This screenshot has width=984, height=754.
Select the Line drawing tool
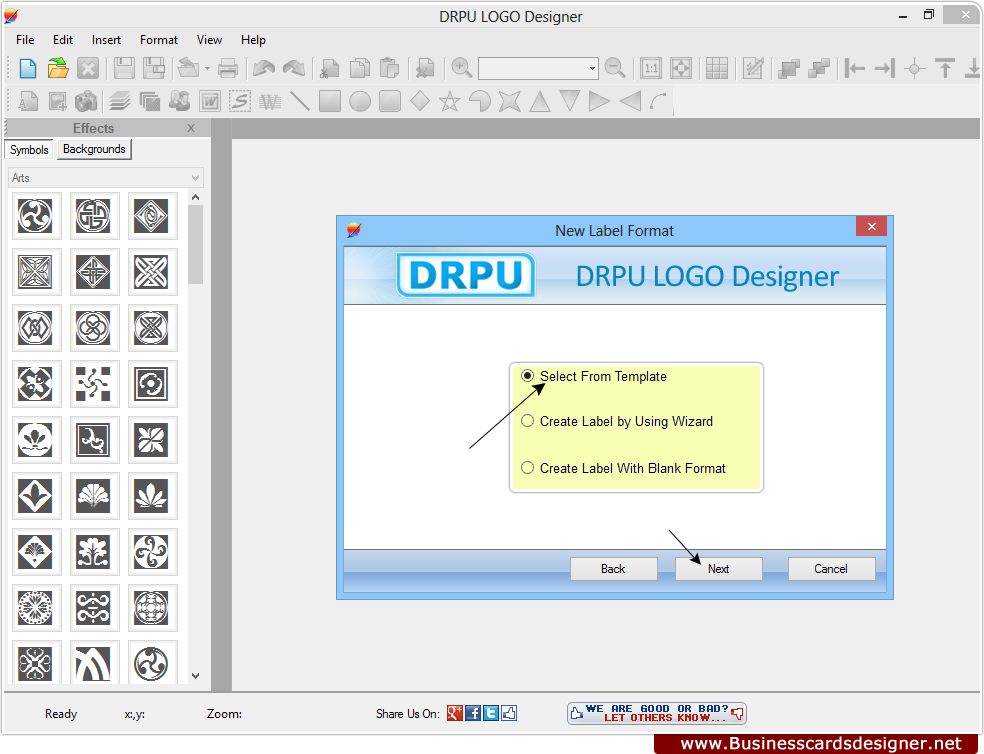(x=300, y=101)
